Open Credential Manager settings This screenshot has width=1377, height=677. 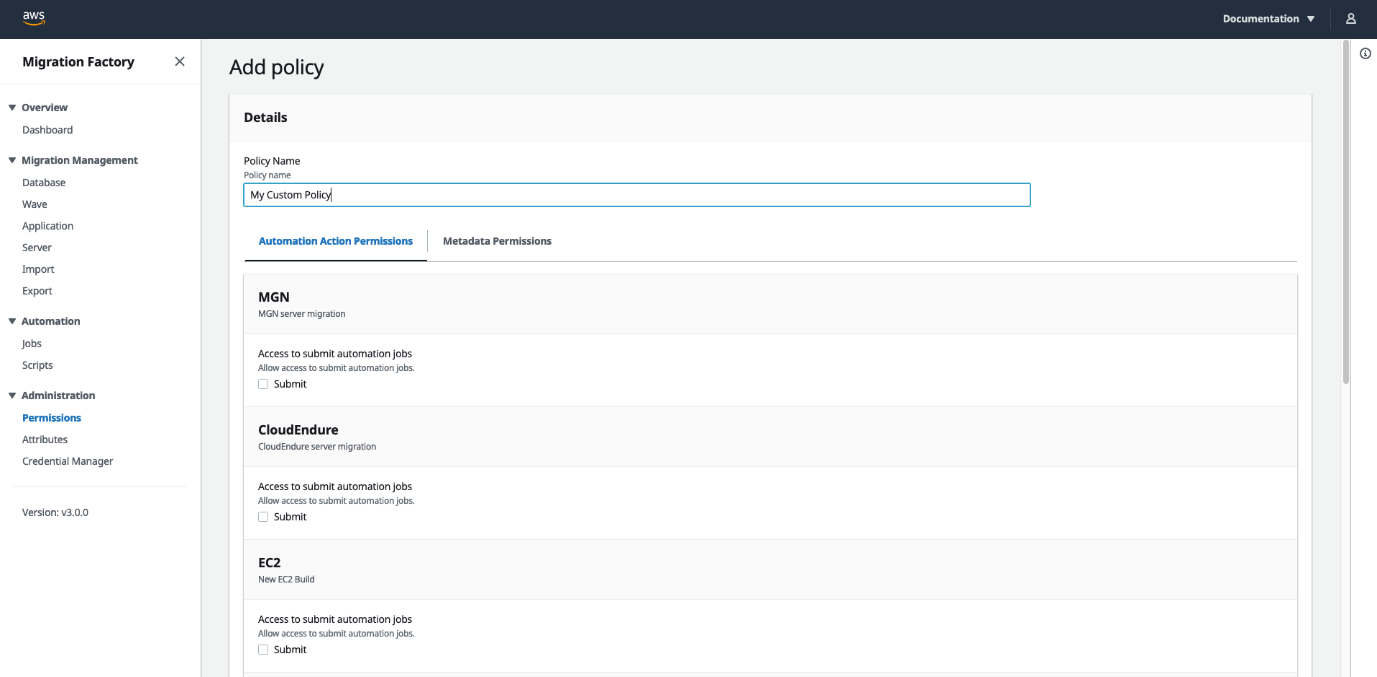67,461
